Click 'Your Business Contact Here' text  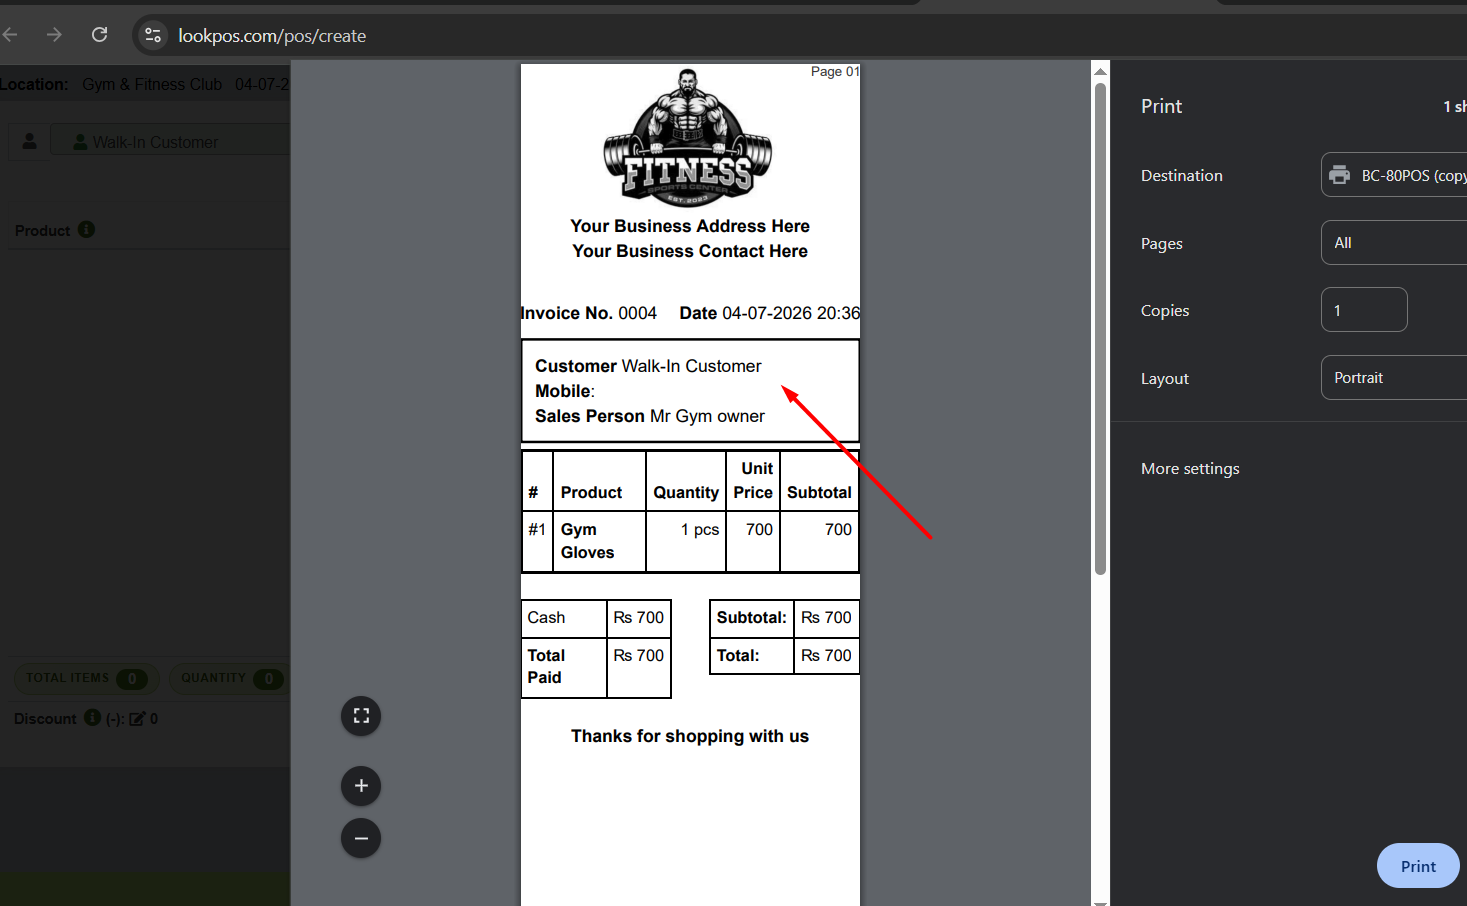[690, 251]
